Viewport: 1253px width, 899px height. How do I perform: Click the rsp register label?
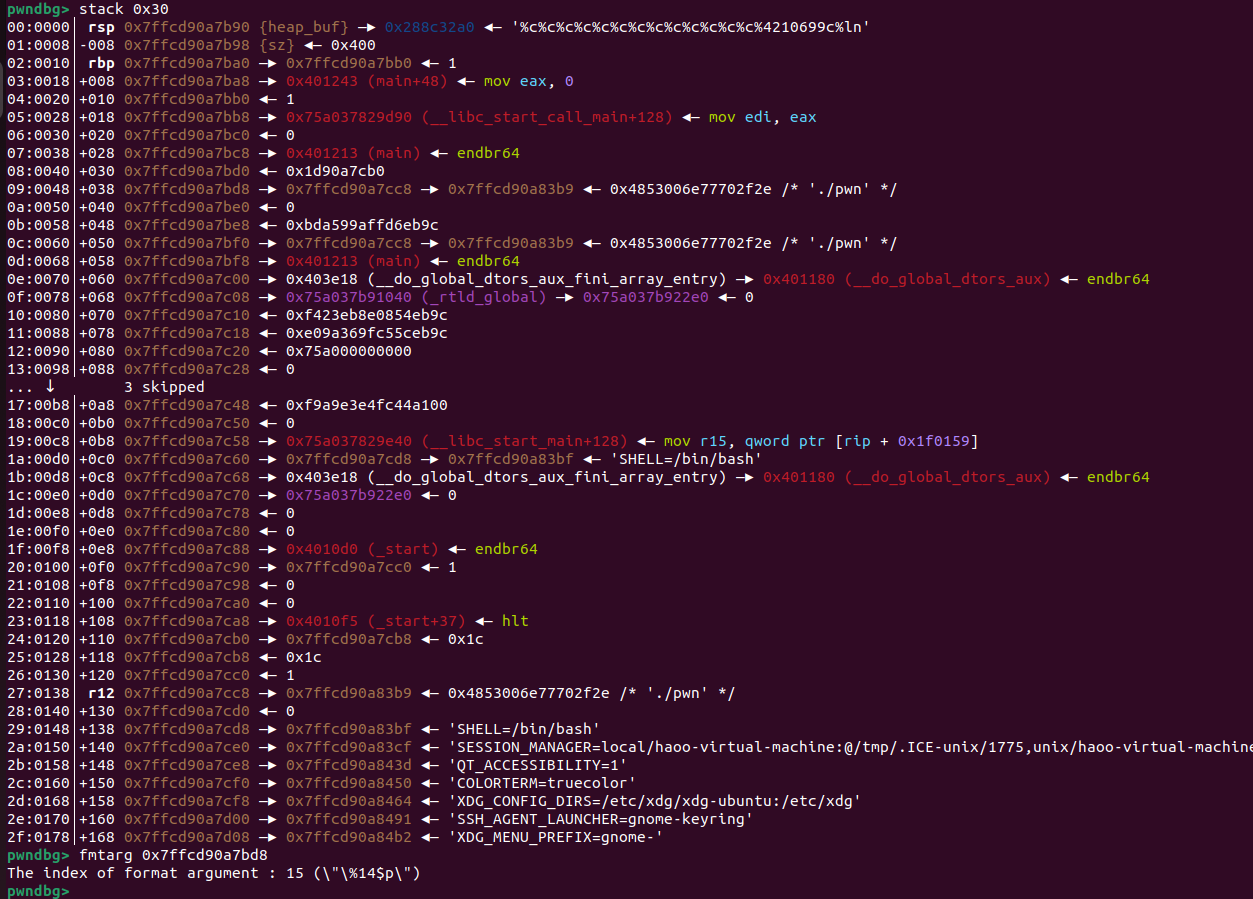click(x=101, y=27)
